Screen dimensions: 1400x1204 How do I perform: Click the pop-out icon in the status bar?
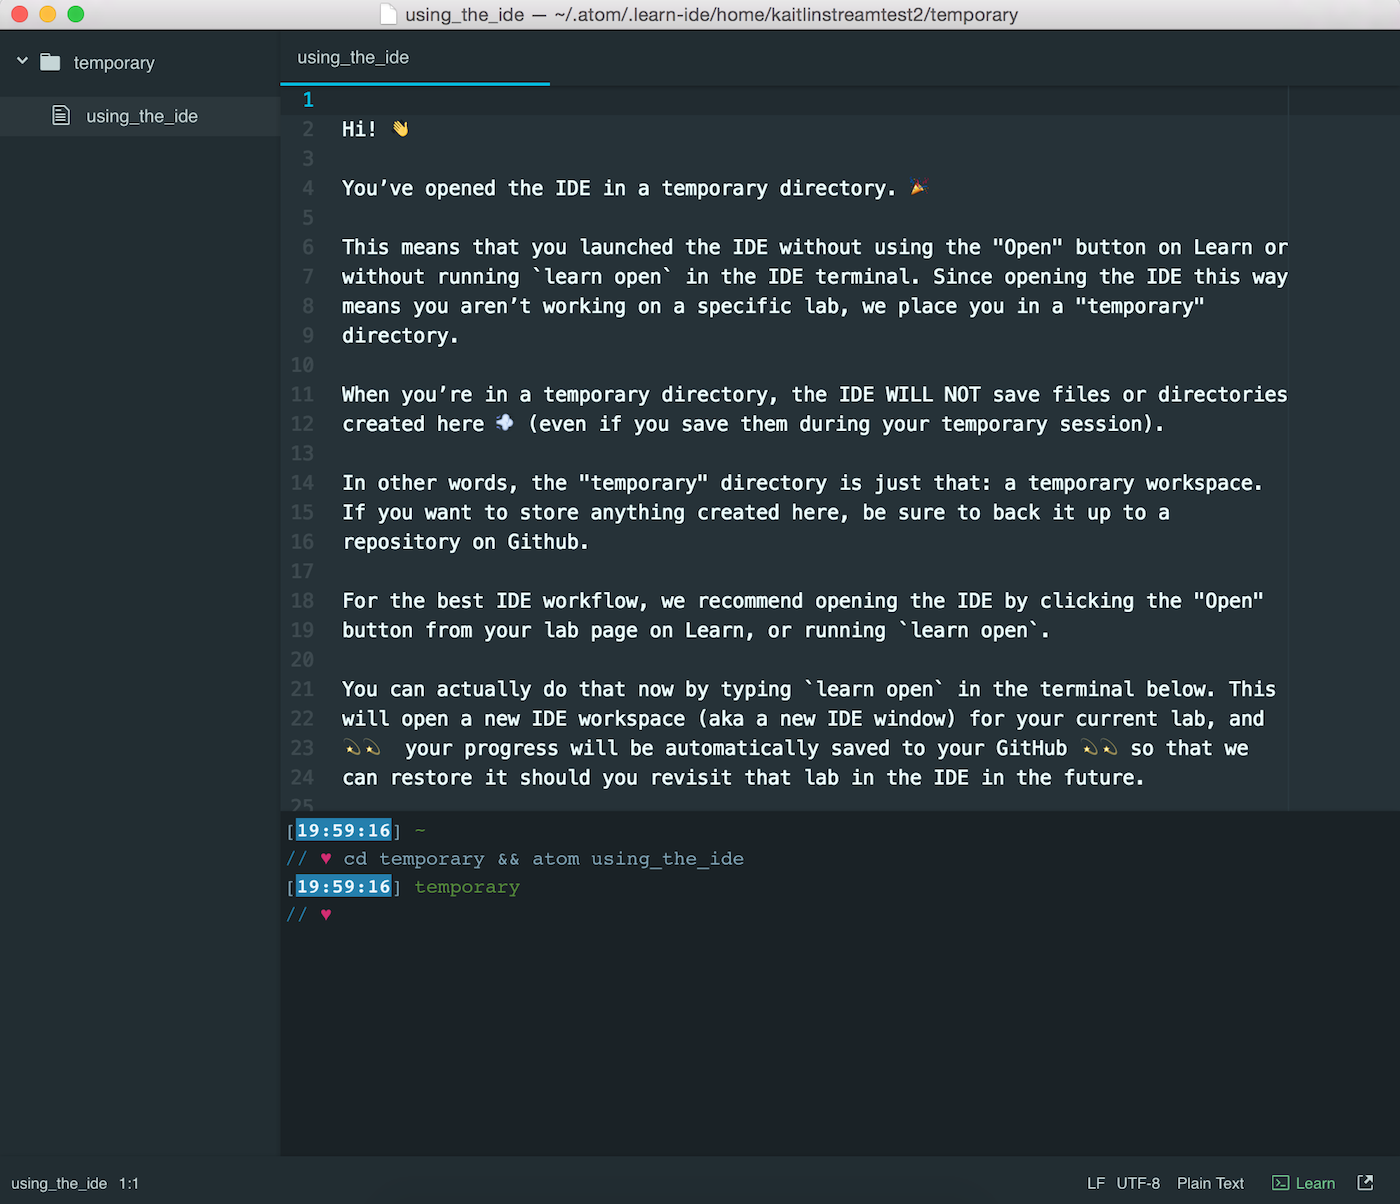tap(1364, 1183)
